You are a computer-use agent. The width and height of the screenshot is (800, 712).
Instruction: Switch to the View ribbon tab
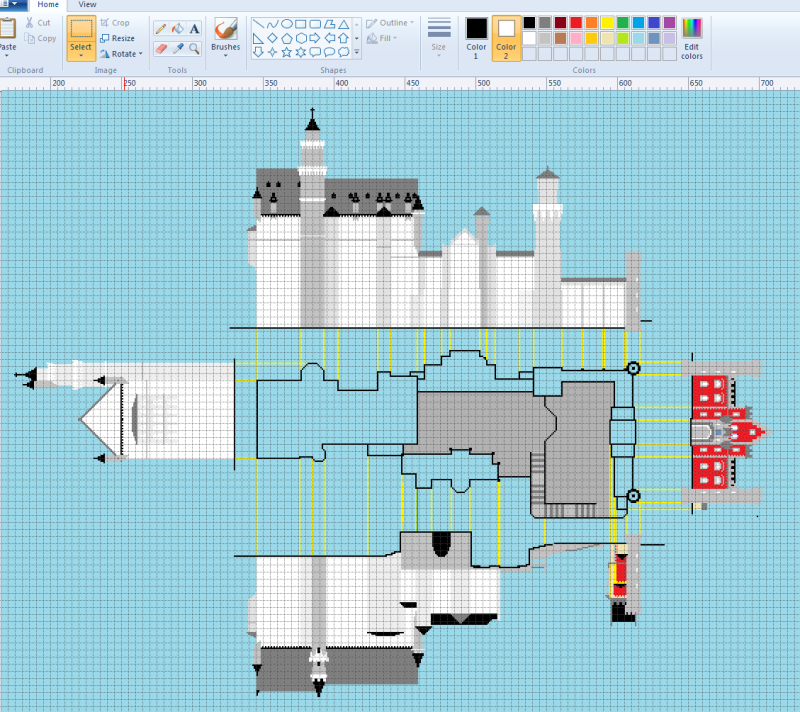(87, 5)
